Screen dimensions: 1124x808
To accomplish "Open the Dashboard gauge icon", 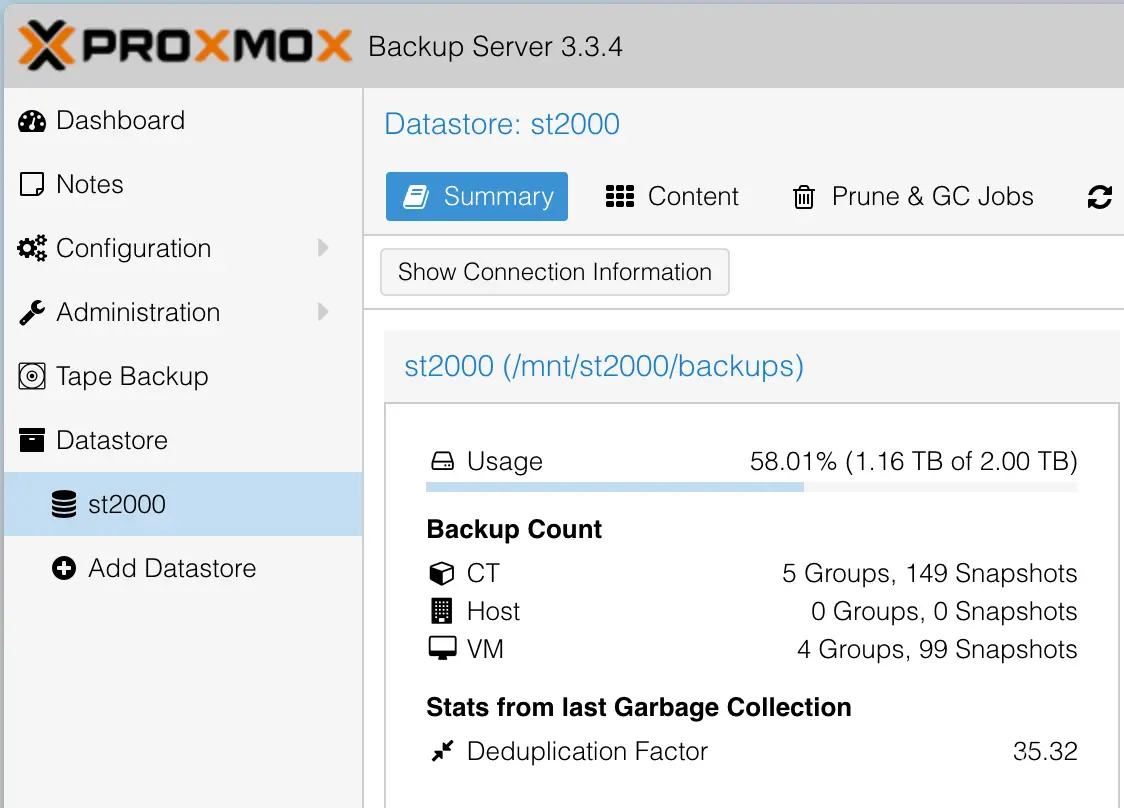I will [x=32, y=121].
